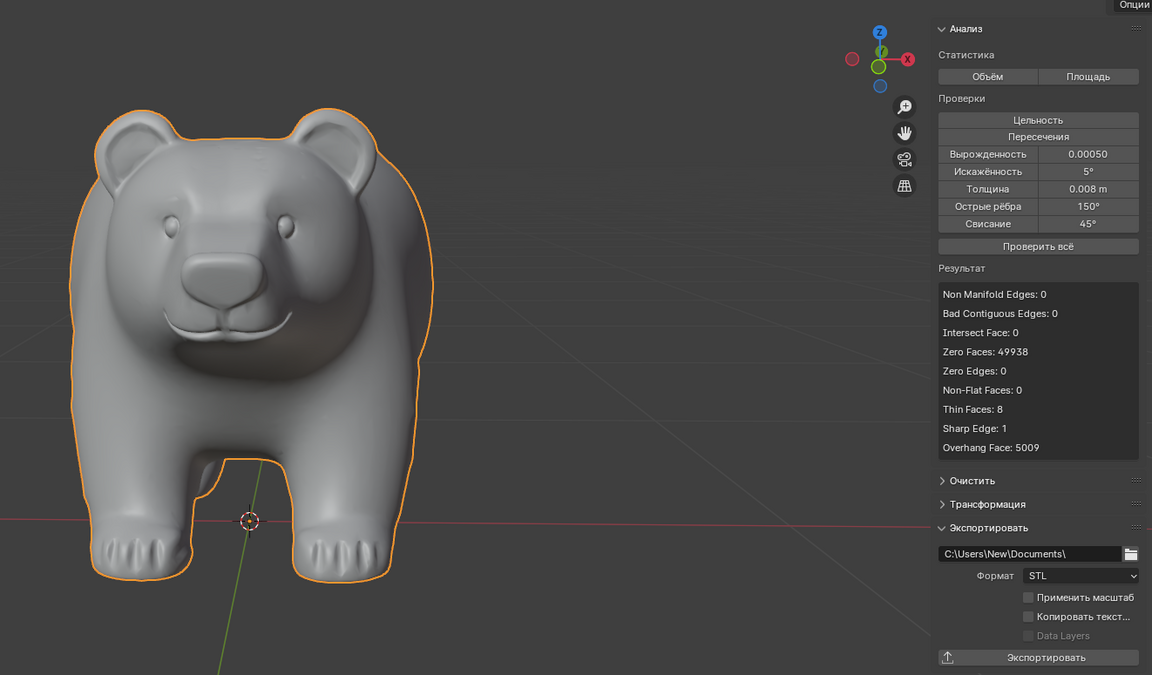Click the red X axis gizmo
Screen dimensions: 1152x675
click(908, 59)
